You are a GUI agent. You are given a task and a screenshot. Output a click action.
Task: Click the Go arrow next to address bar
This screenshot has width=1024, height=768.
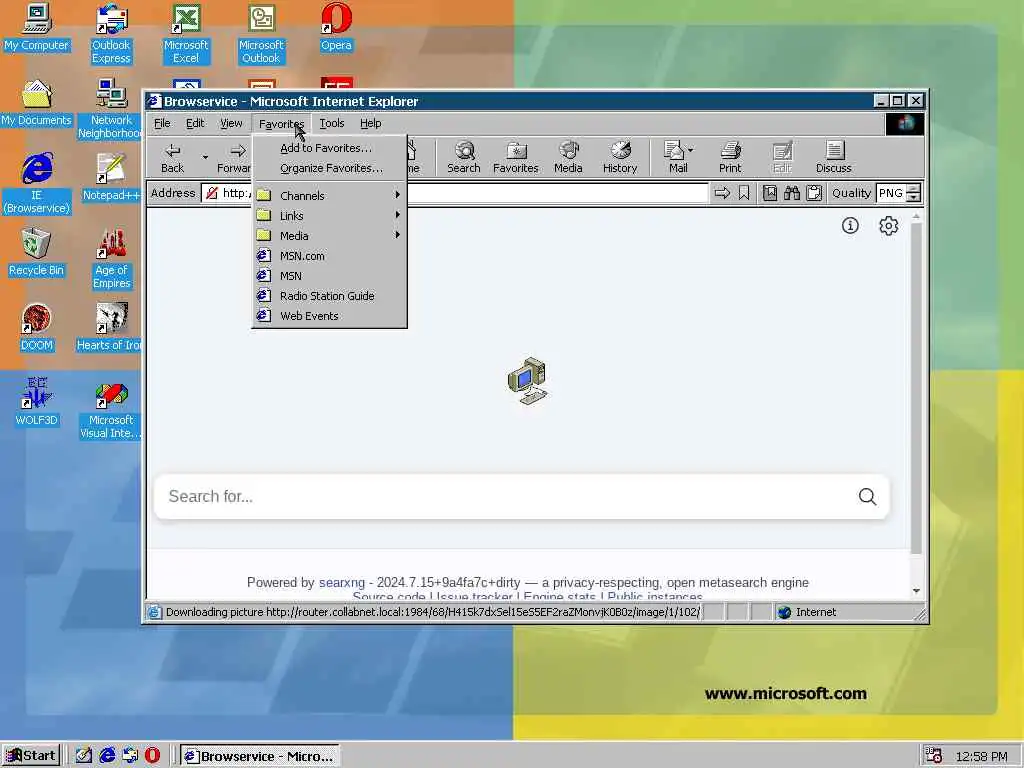(x=722, y=193)
